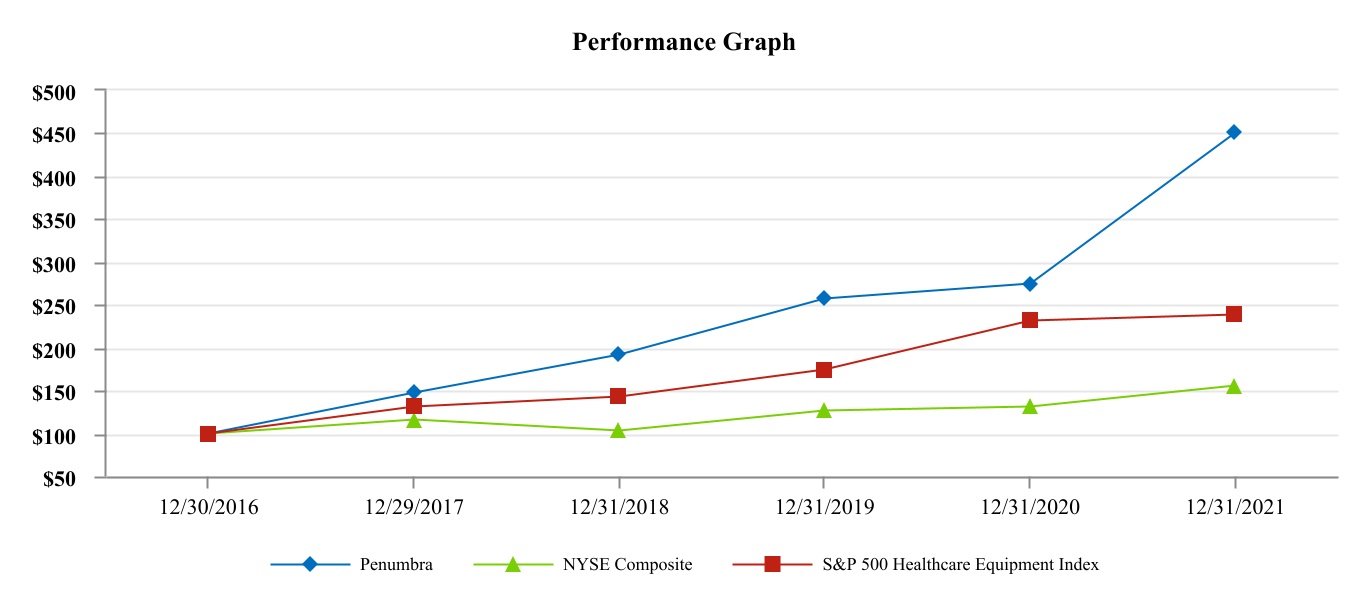Click the Performance Graph chart title
This screenshot has width=1368, height=612.
684,42
